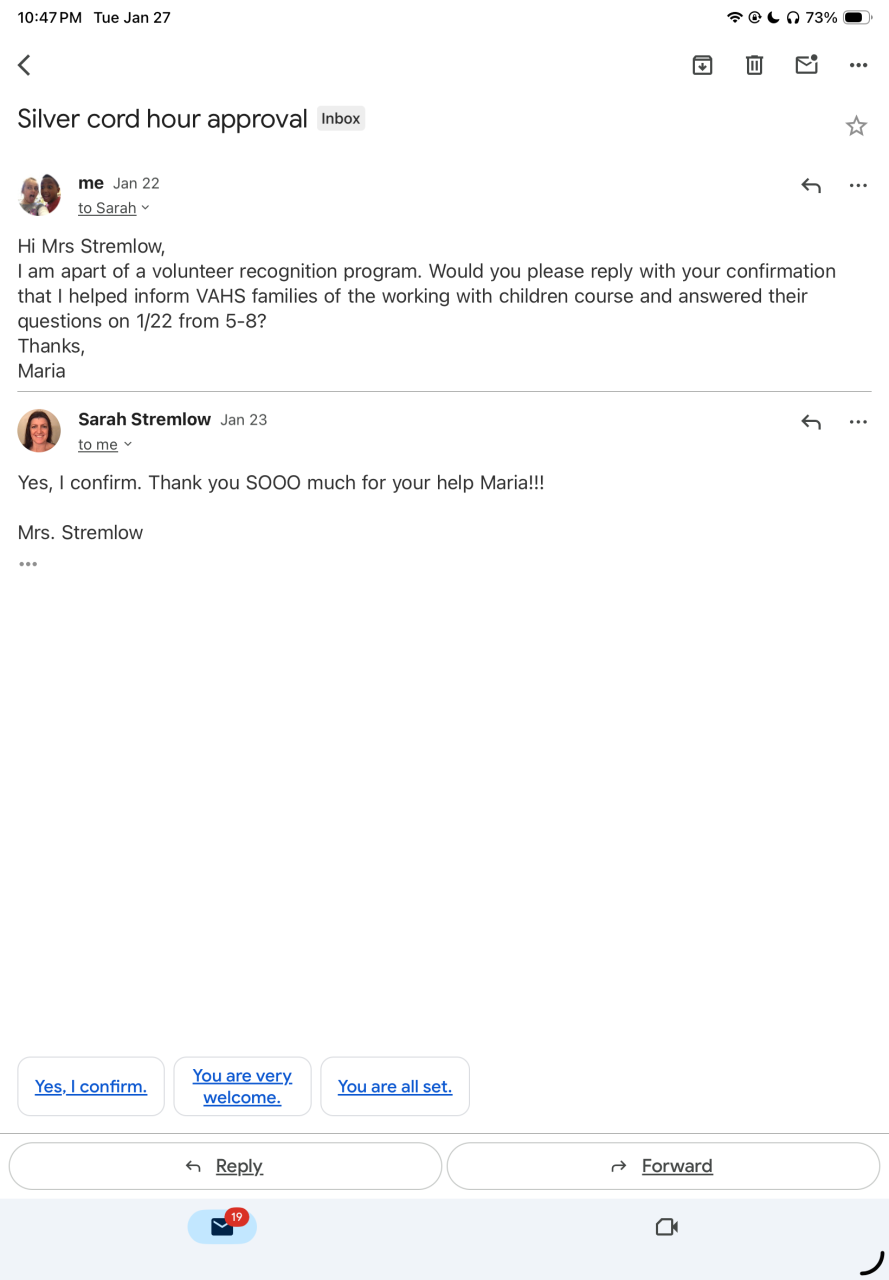The width and height of the screenshot is (889, 1280).
Task: Switch to the Meet video tab
Action: coord(667,1227)
